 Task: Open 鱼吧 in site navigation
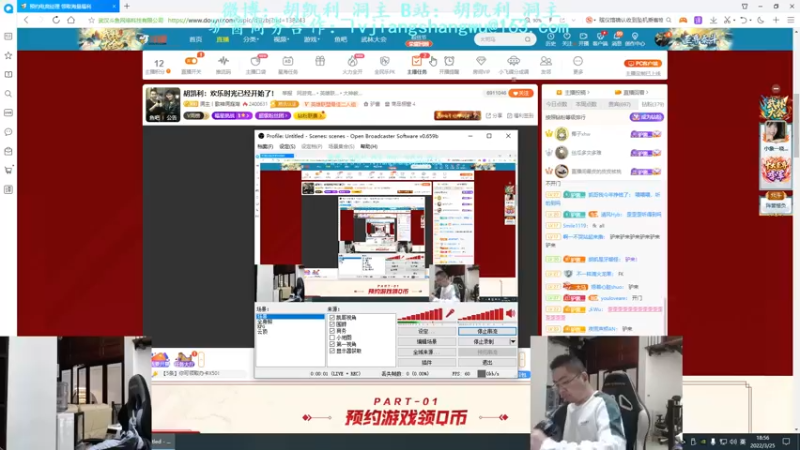[340, 39]
